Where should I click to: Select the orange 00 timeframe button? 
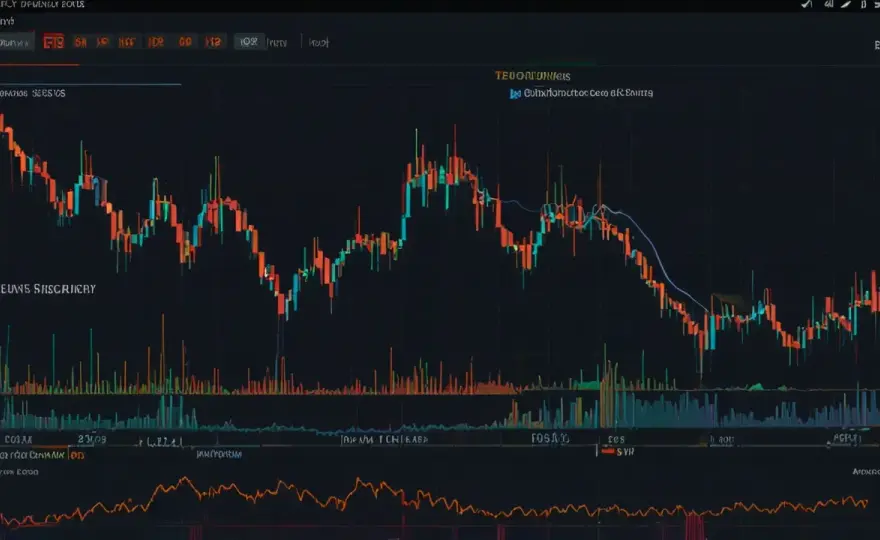click(185, 42)
